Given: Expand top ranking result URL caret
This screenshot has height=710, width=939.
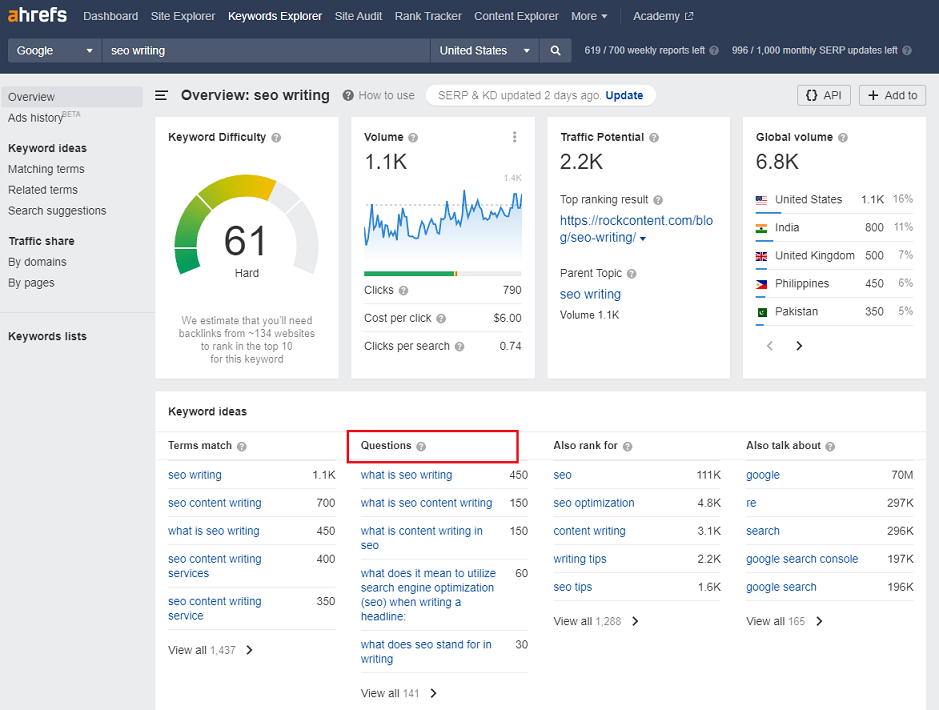Looking at the screenshot, I should 643,239.
